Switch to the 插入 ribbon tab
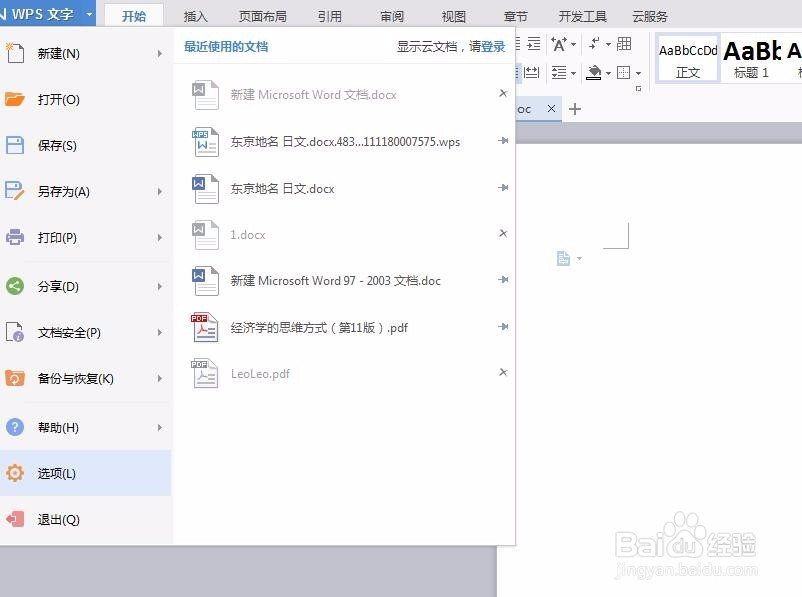This screenshot has height=597, width=802. pos(195,16)
